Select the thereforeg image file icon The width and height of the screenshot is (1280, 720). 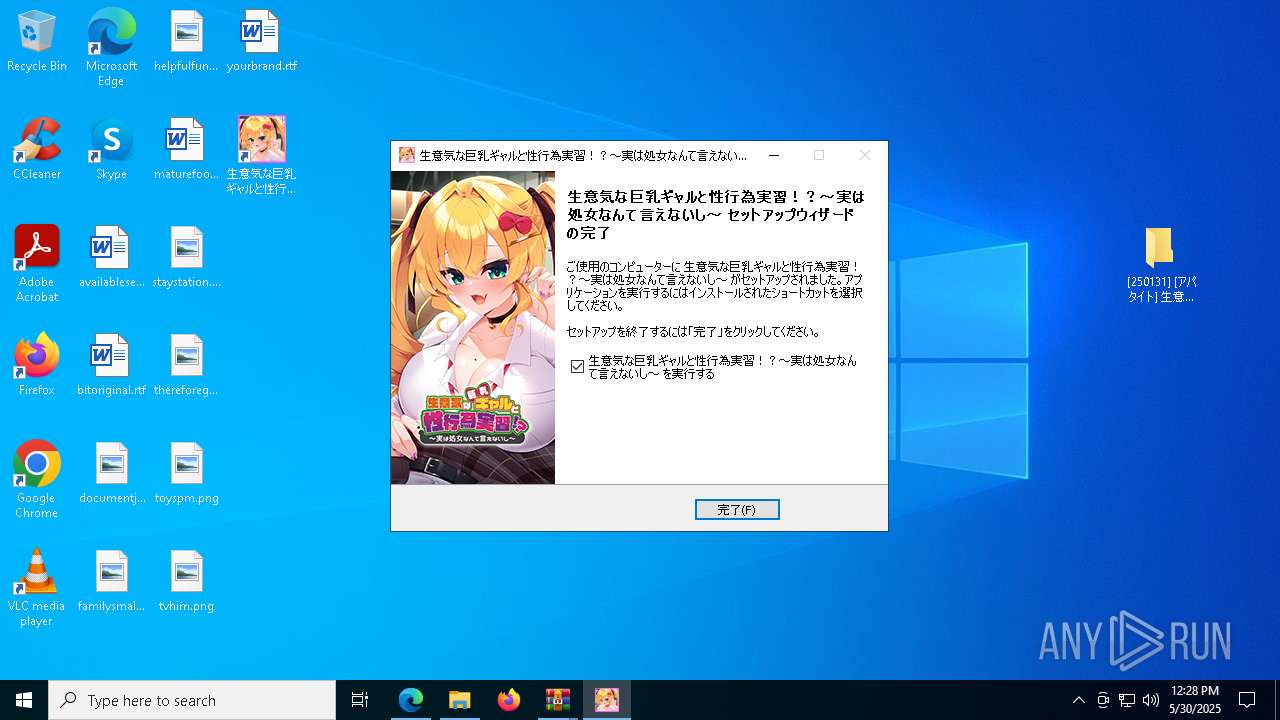coord(186,365)
